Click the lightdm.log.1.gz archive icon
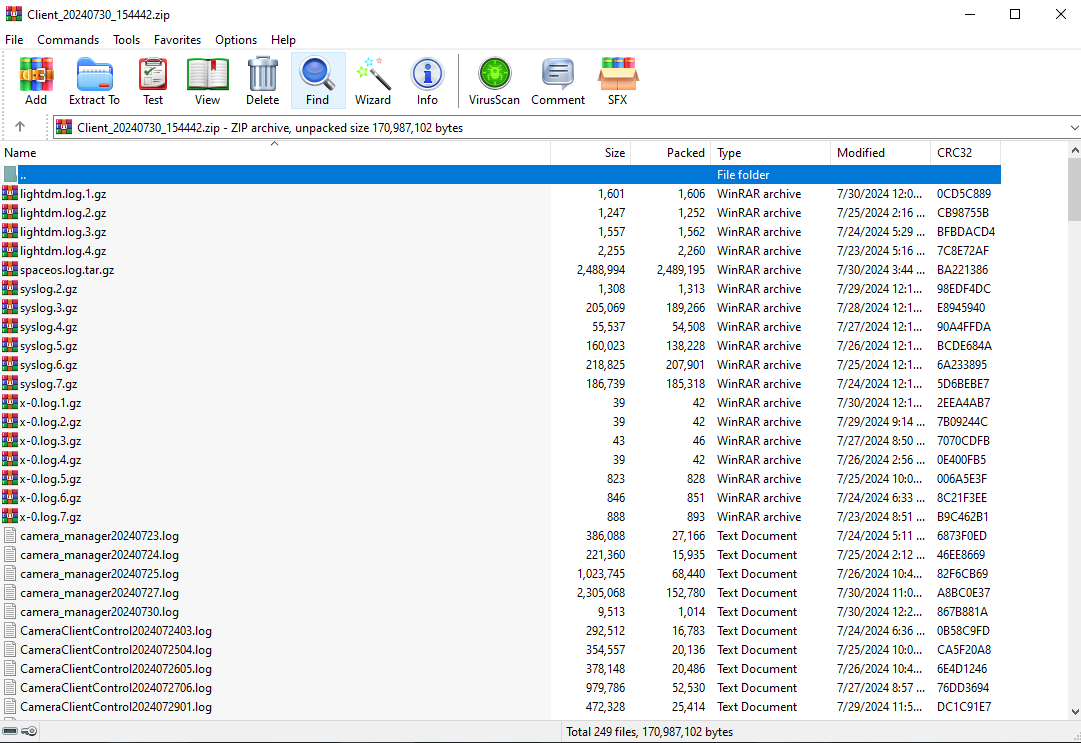Viewport: 1081px width, 743px height. (x=10, y=194)
